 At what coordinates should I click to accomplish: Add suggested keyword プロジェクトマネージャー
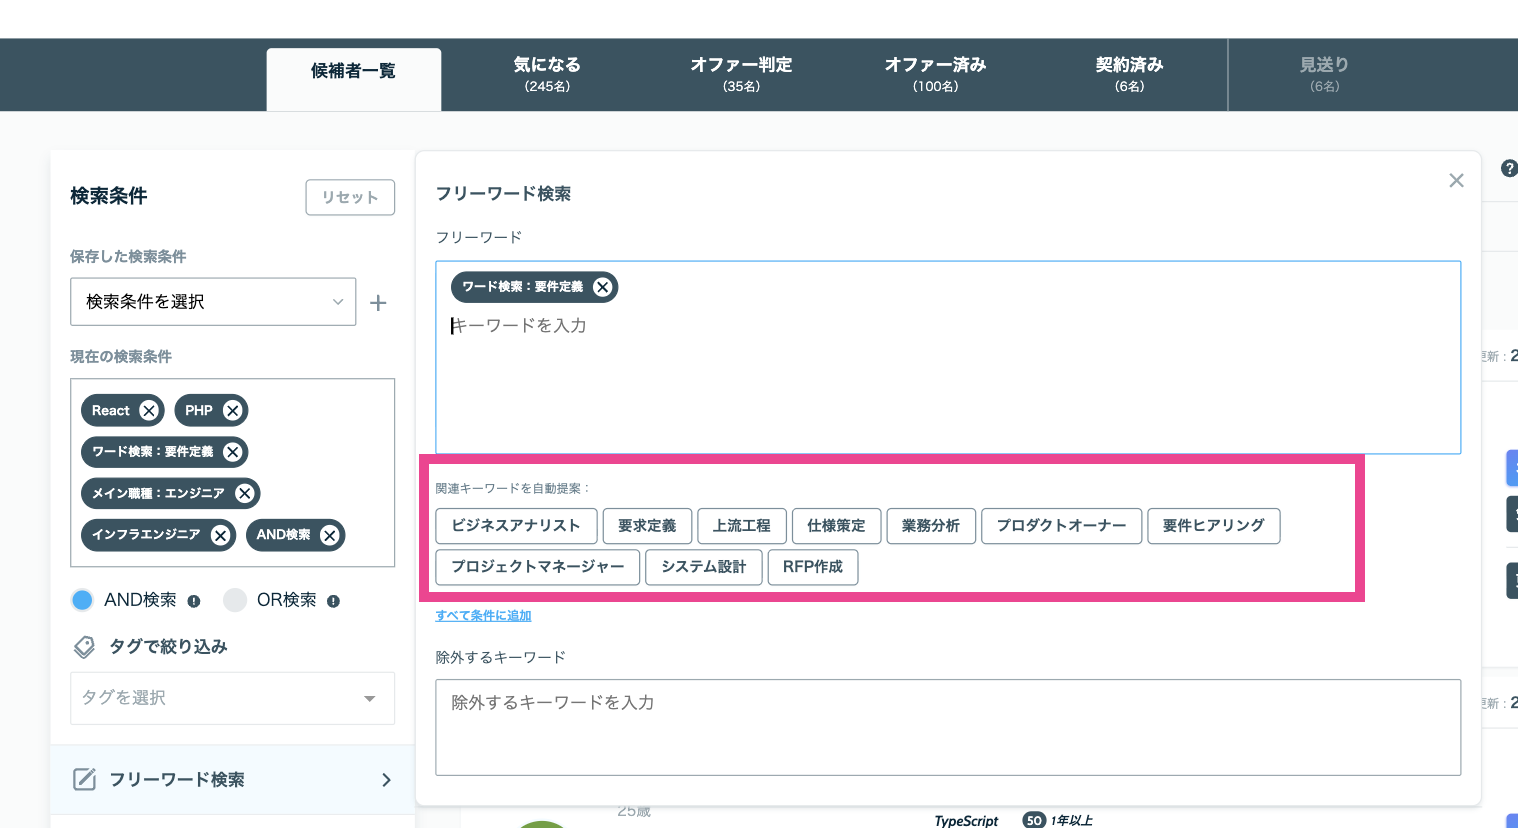[538, 567]
